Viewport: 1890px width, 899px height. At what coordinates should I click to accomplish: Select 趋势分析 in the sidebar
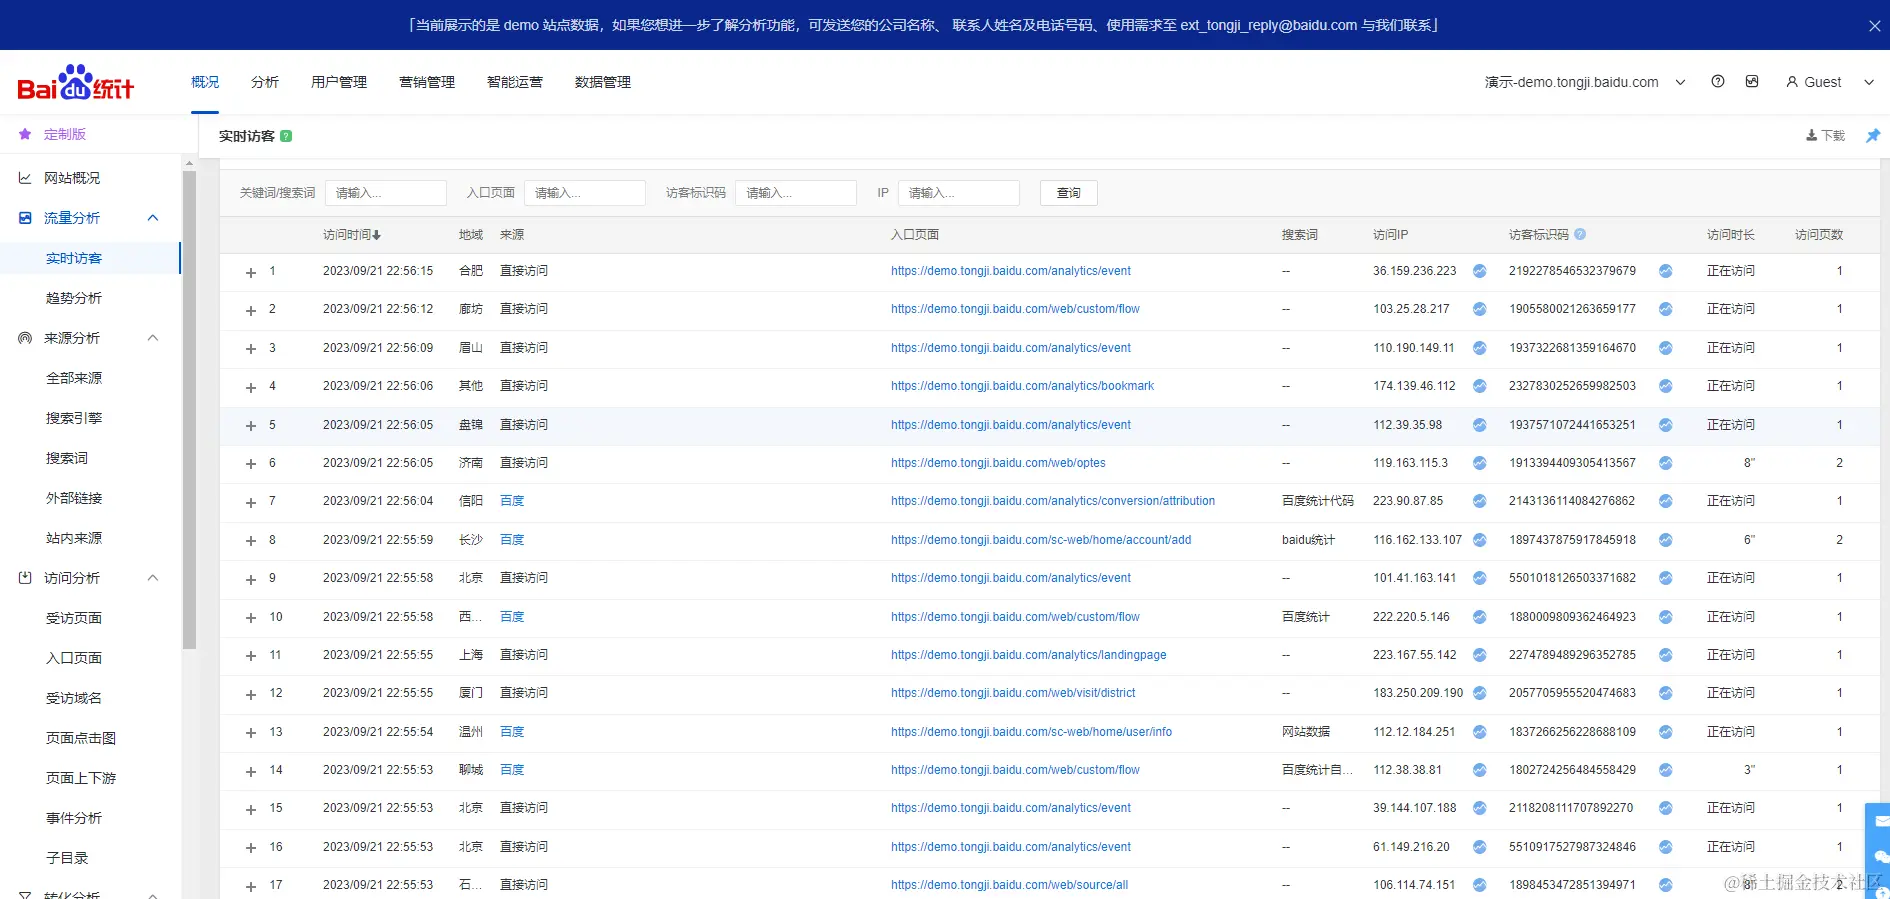click(x=74, y=298)
